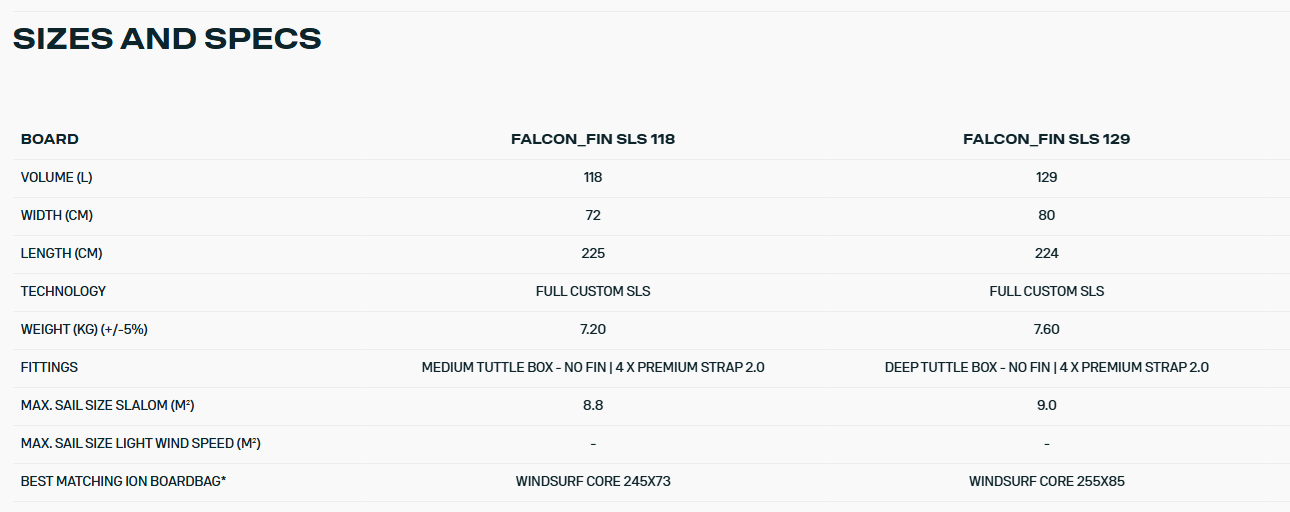Click the TECHNOLOGY row label

63,291
